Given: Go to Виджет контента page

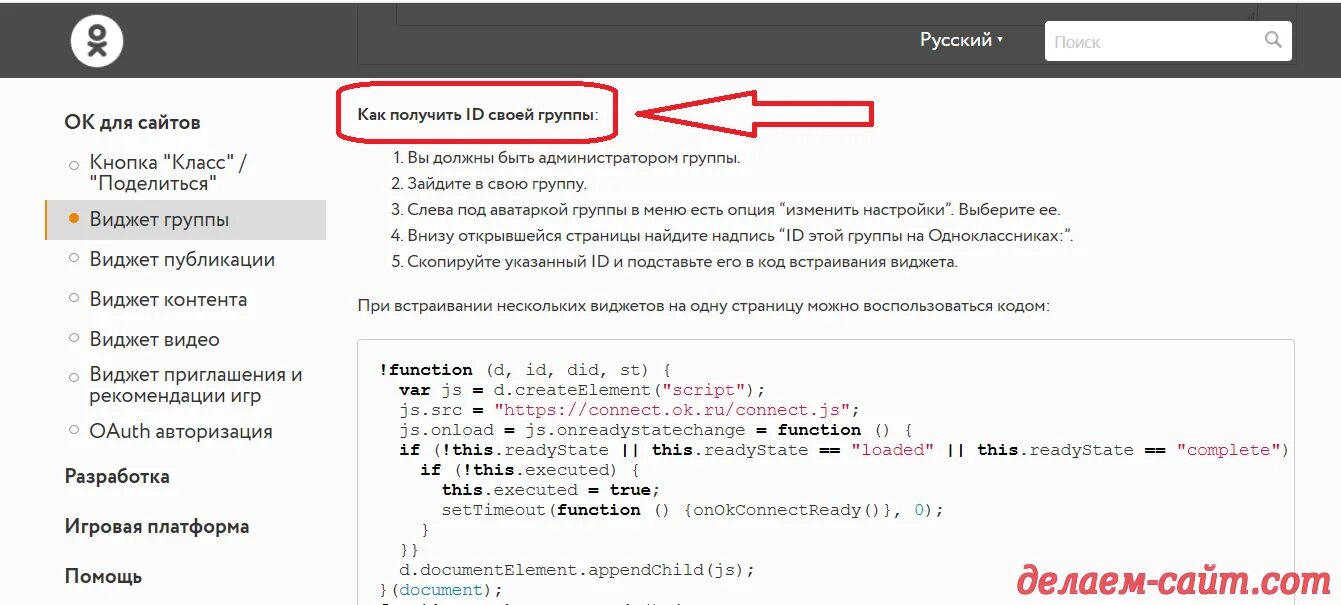Looking at the screenshot, I should pyautogui.click(x=168, y=299).
